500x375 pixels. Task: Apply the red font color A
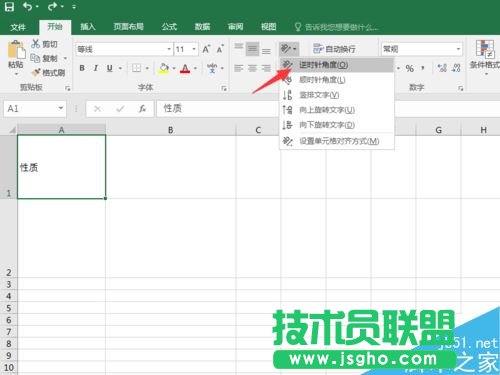[x=185, y=68]
